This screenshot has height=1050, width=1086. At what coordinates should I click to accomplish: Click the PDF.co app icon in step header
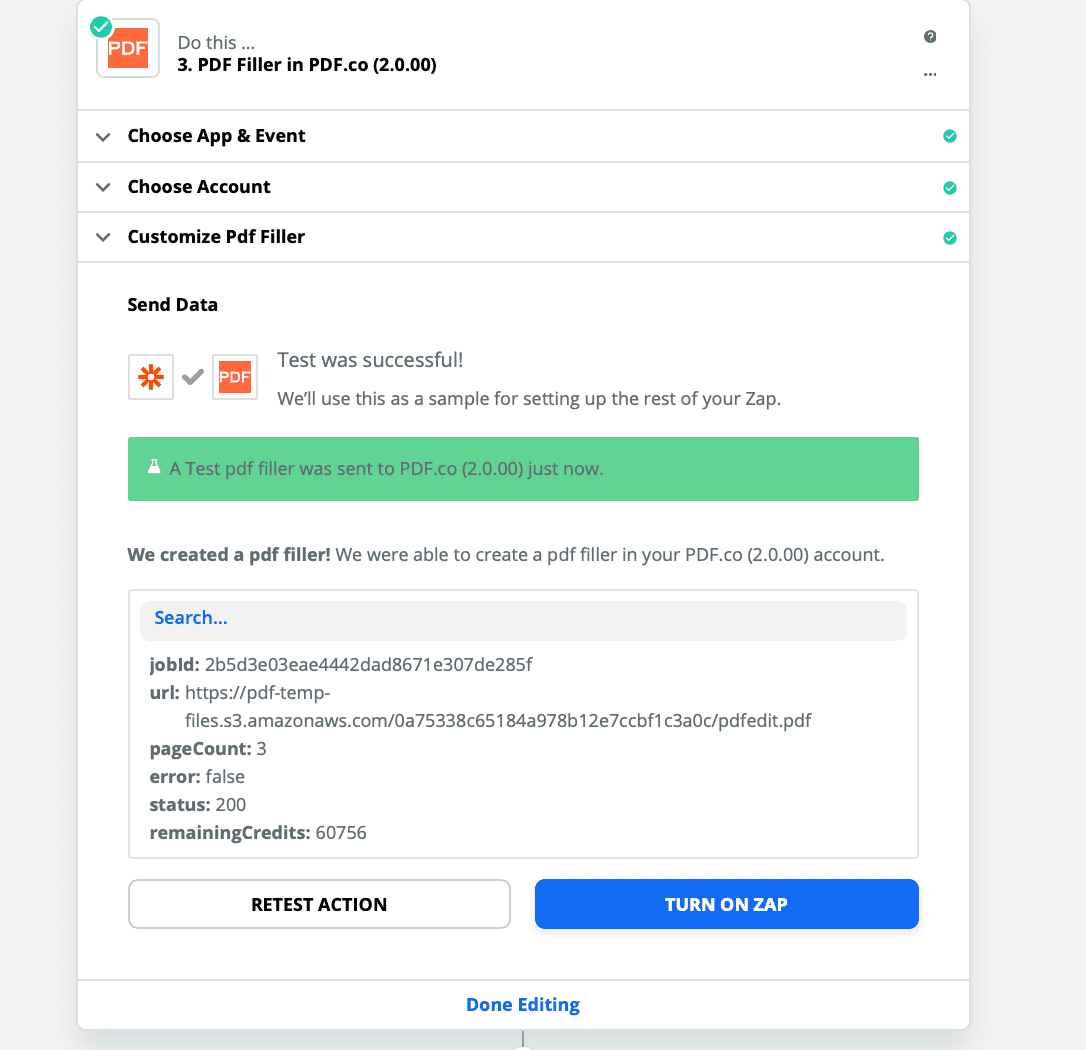128,48
